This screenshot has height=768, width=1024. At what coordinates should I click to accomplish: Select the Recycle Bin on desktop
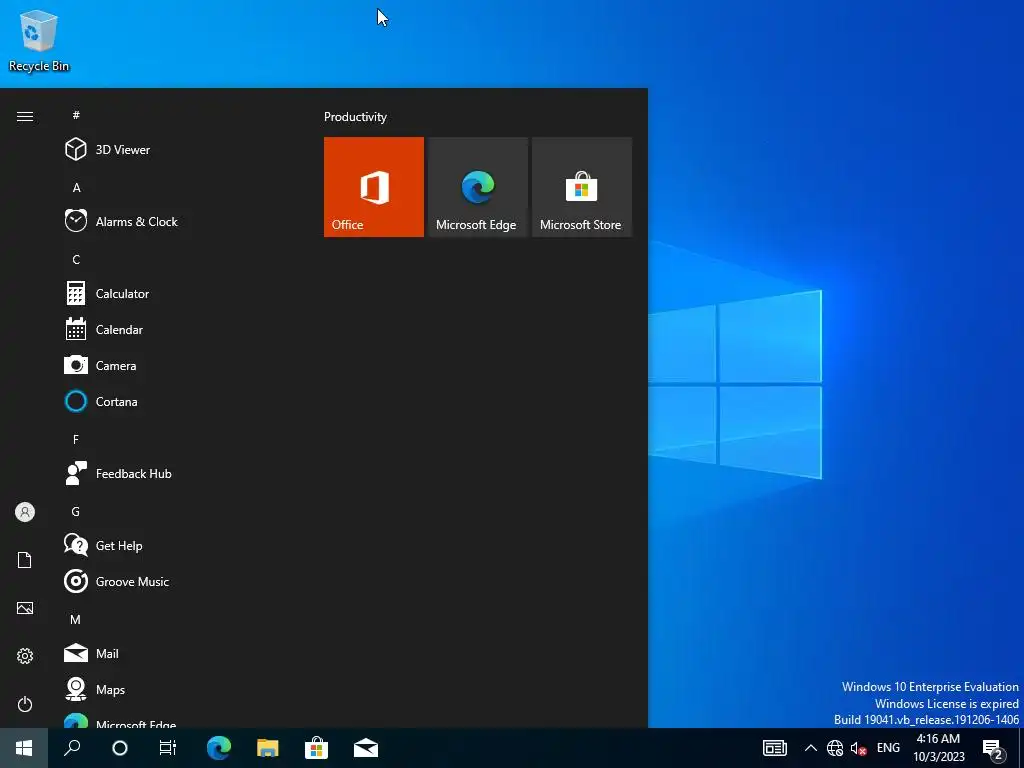coord(39,40)
